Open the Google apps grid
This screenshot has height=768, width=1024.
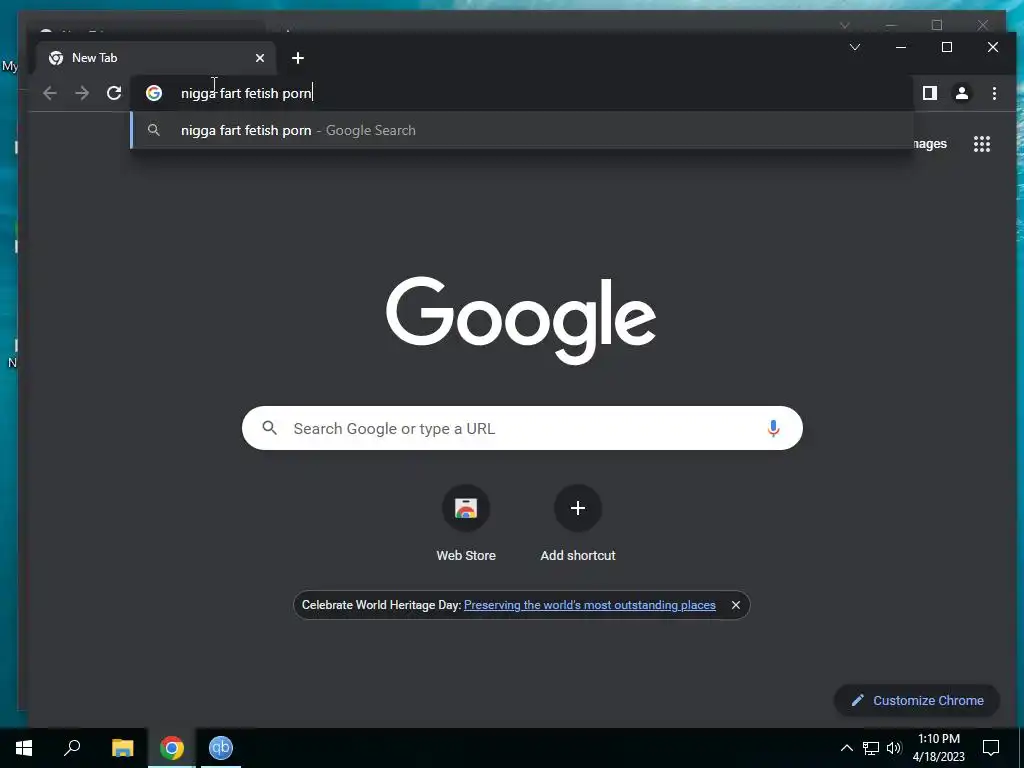click(982, 144)
